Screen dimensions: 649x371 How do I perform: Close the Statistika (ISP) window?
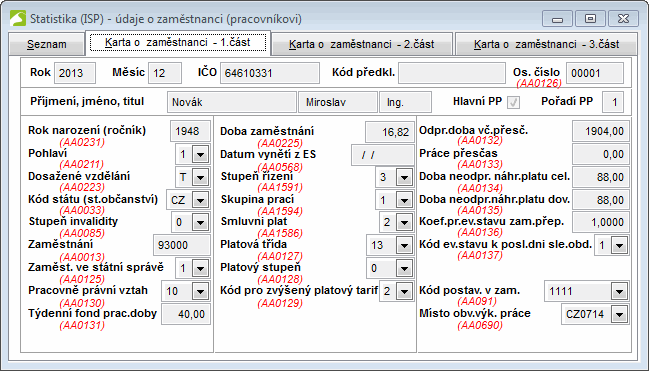[623, 19]
